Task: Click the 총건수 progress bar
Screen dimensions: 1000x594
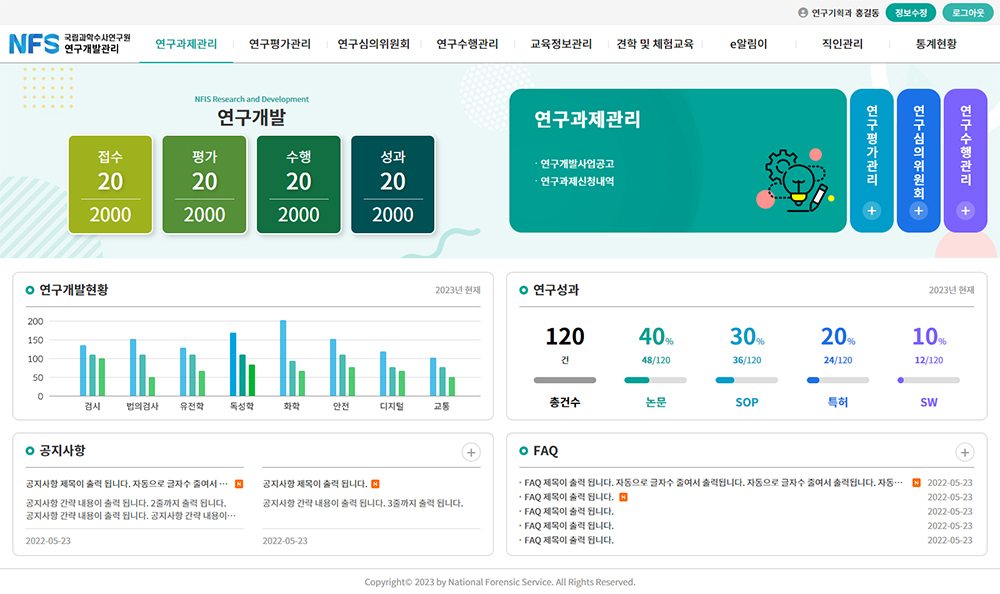Action: click(x=564, y=380)
